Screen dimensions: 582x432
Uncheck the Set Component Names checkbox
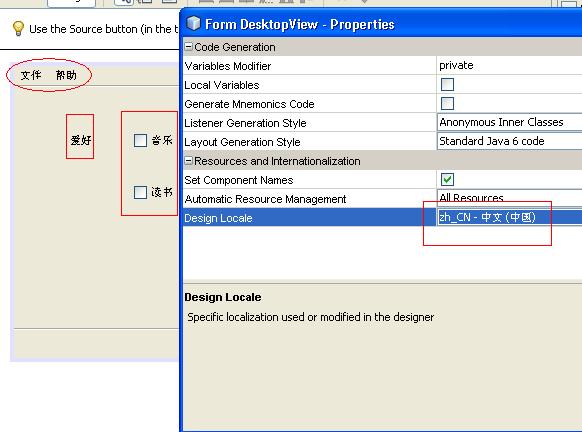[x=447, y=180]
